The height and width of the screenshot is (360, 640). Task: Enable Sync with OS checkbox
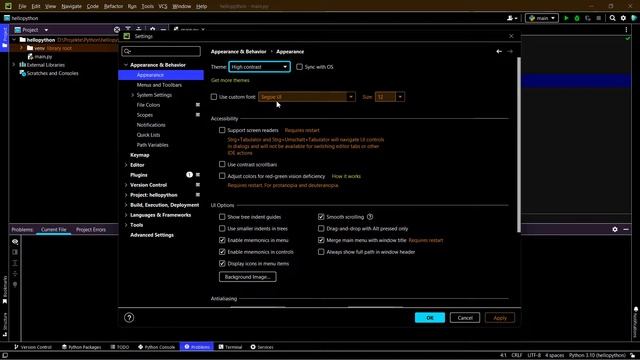pyautogui.click(x=299, y=67)
